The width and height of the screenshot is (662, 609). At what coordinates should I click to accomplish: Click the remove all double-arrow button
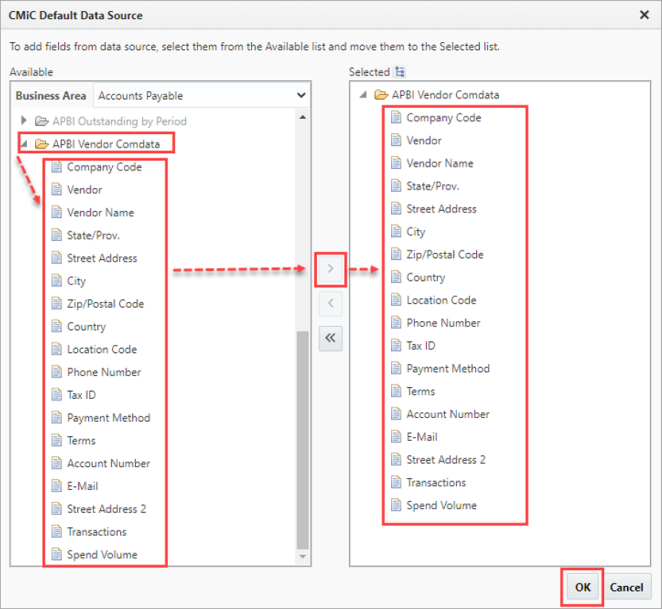pos(331,338)
